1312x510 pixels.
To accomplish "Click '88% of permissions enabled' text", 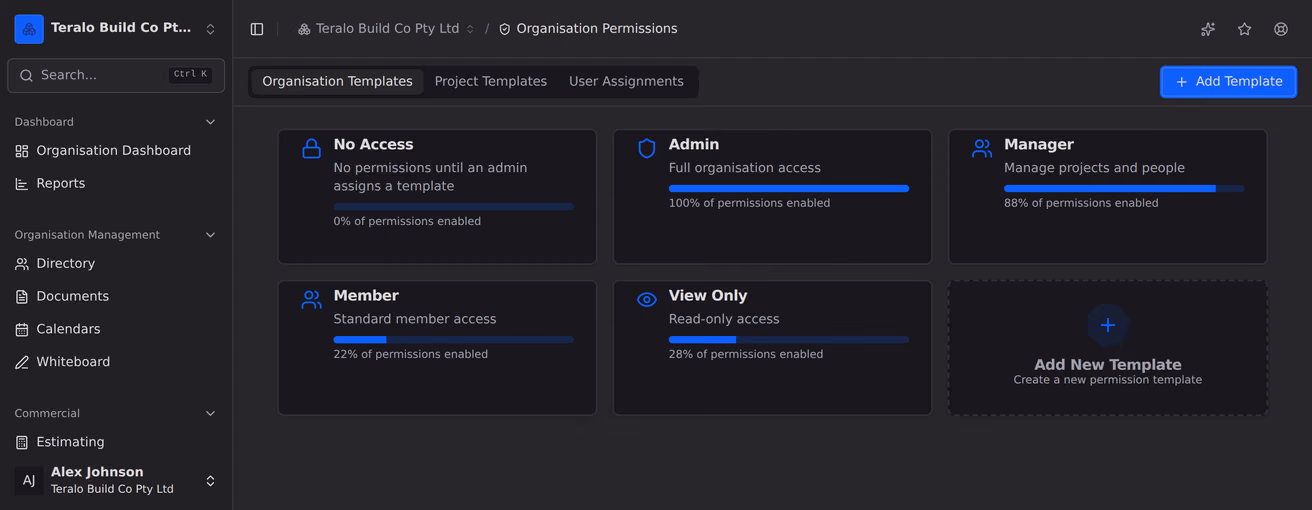I will tap(1081, 203).
